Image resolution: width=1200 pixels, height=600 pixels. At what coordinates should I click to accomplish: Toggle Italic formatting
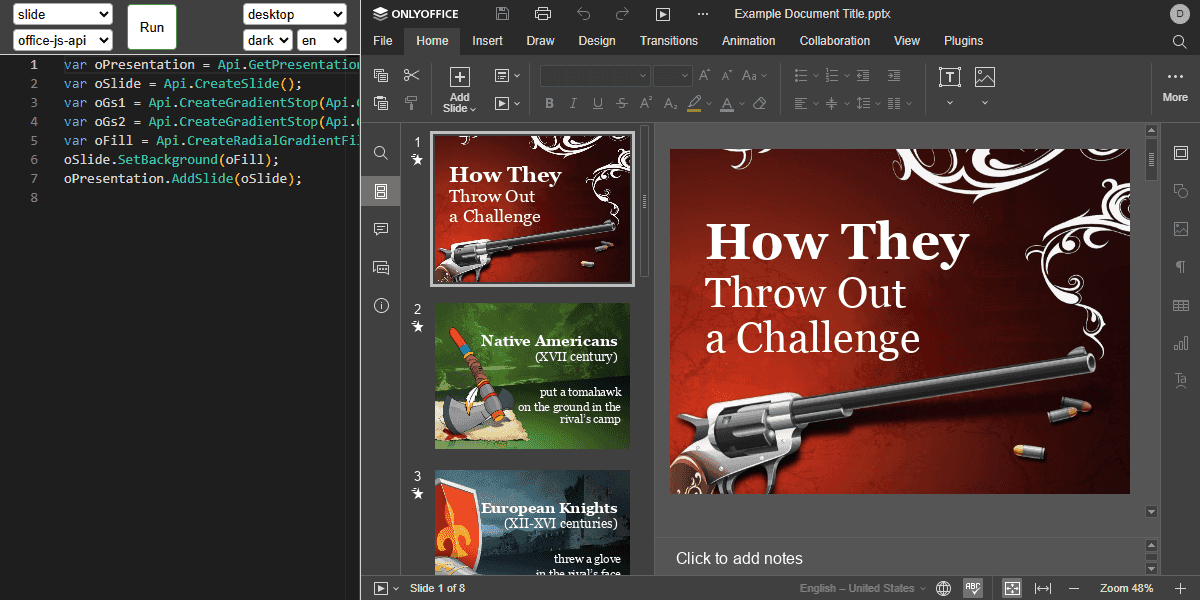(573, 103)
